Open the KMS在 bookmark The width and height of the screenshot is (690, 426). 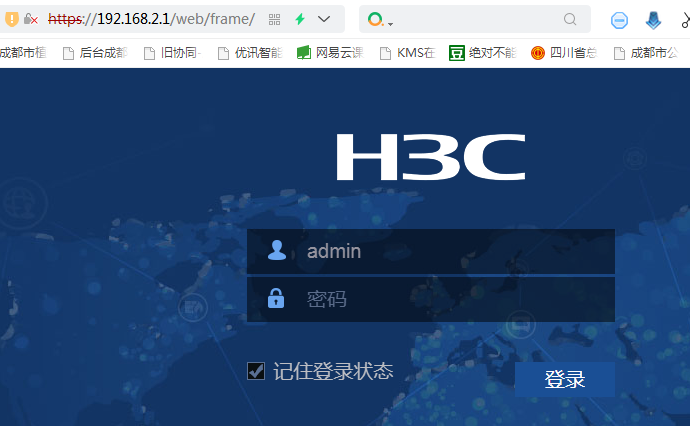[x=407, y=53]
